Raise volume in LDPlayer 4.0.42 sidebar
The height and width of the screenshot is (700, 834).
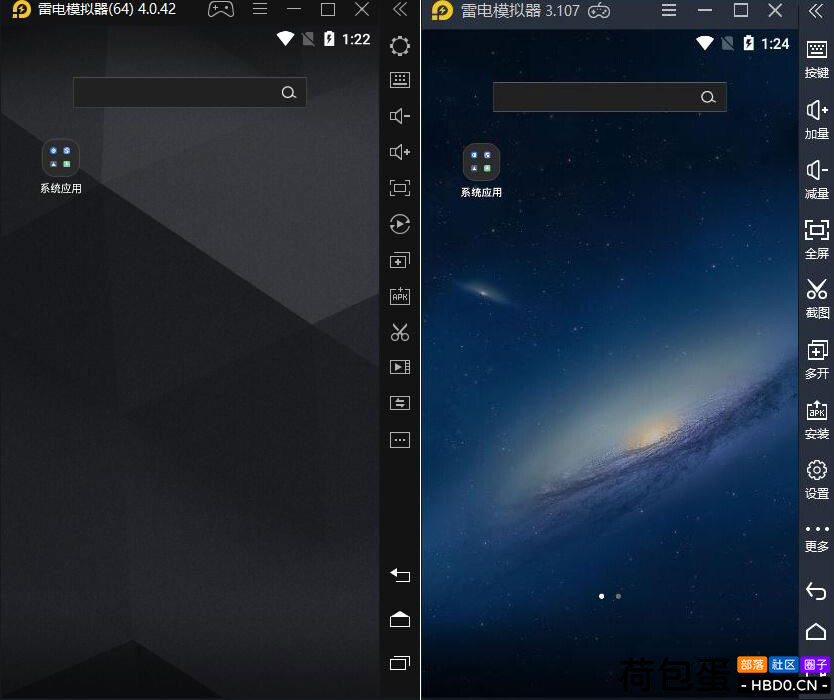coord(399,152)
